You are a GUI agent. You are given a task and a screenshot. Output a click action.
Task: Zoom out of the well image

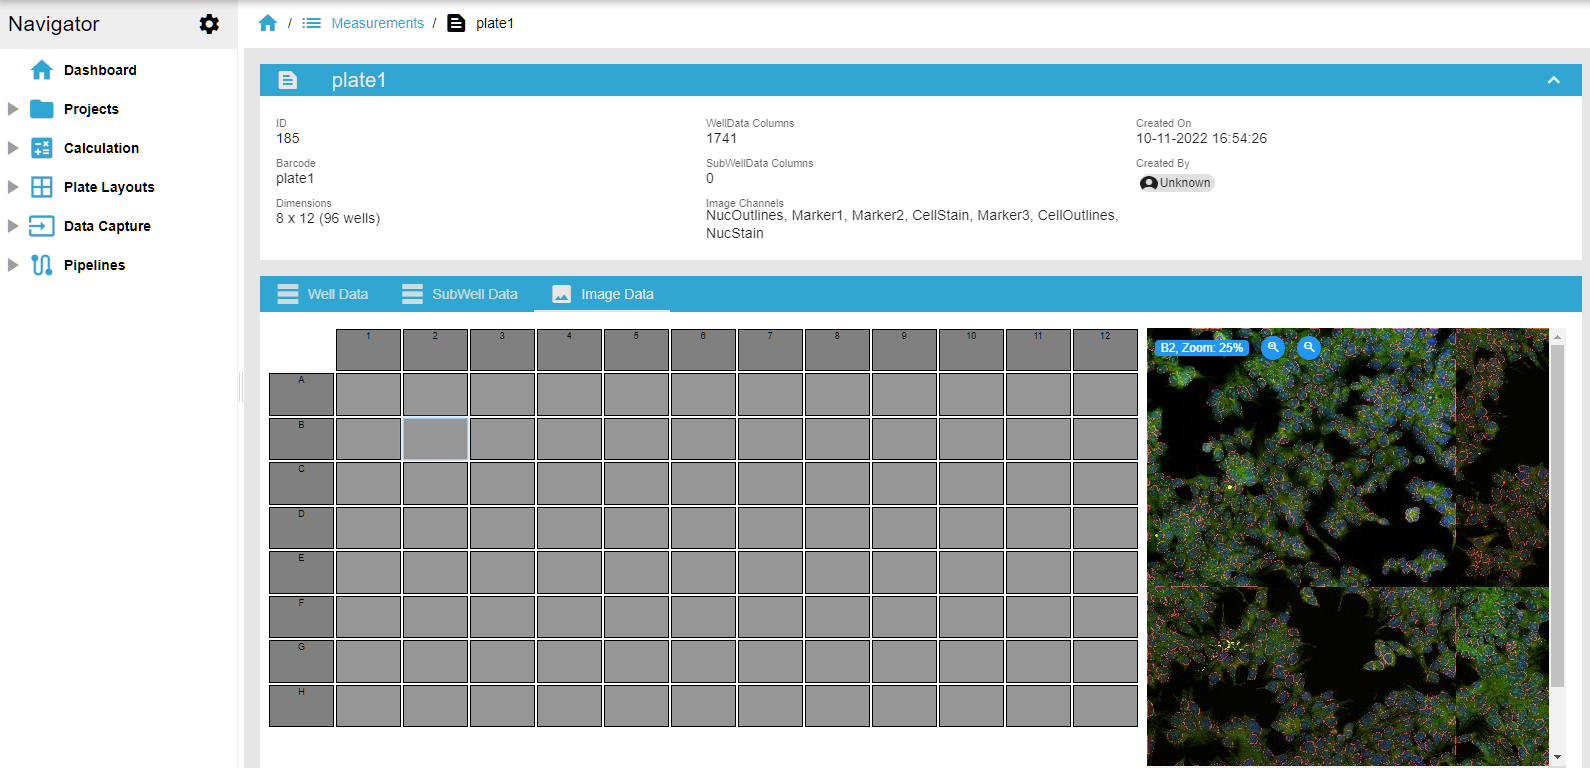(1308, 347)
